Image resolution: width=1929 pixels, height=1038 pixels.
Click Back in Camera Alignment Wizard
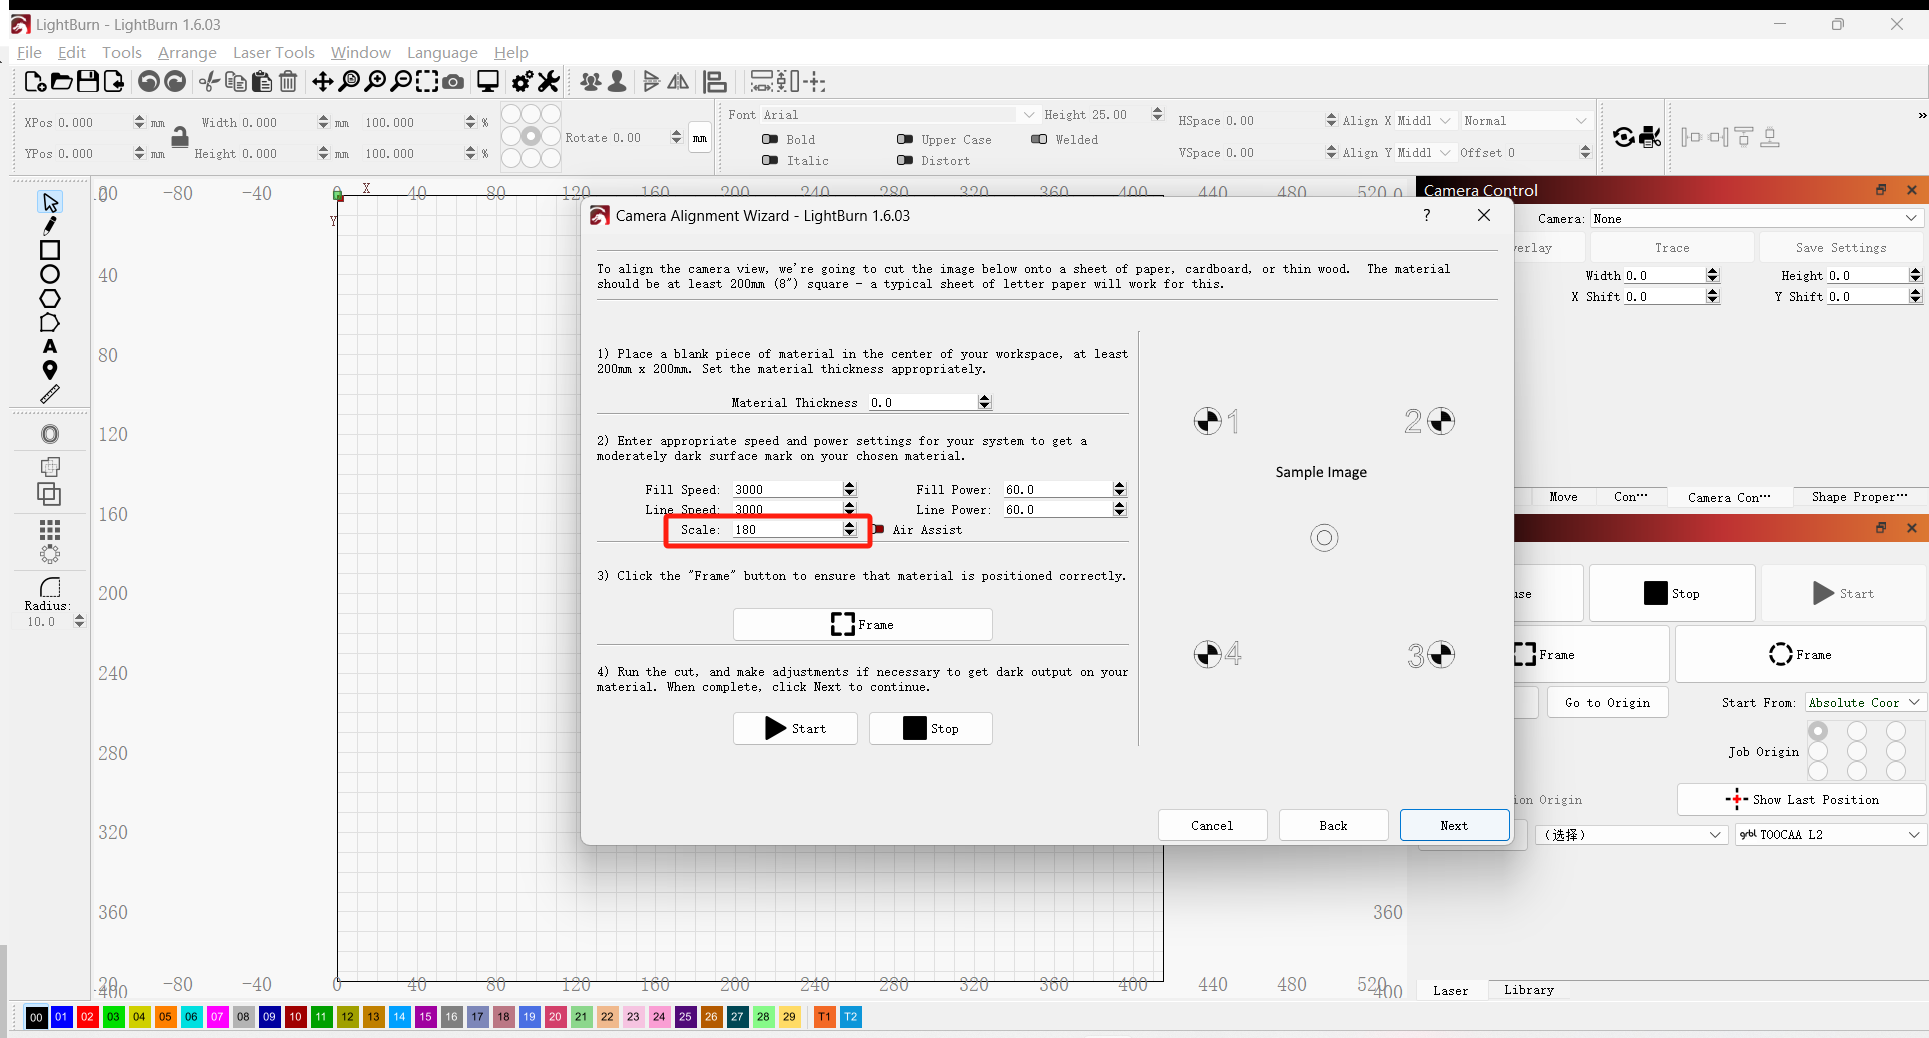click(x=1333, y=826)
